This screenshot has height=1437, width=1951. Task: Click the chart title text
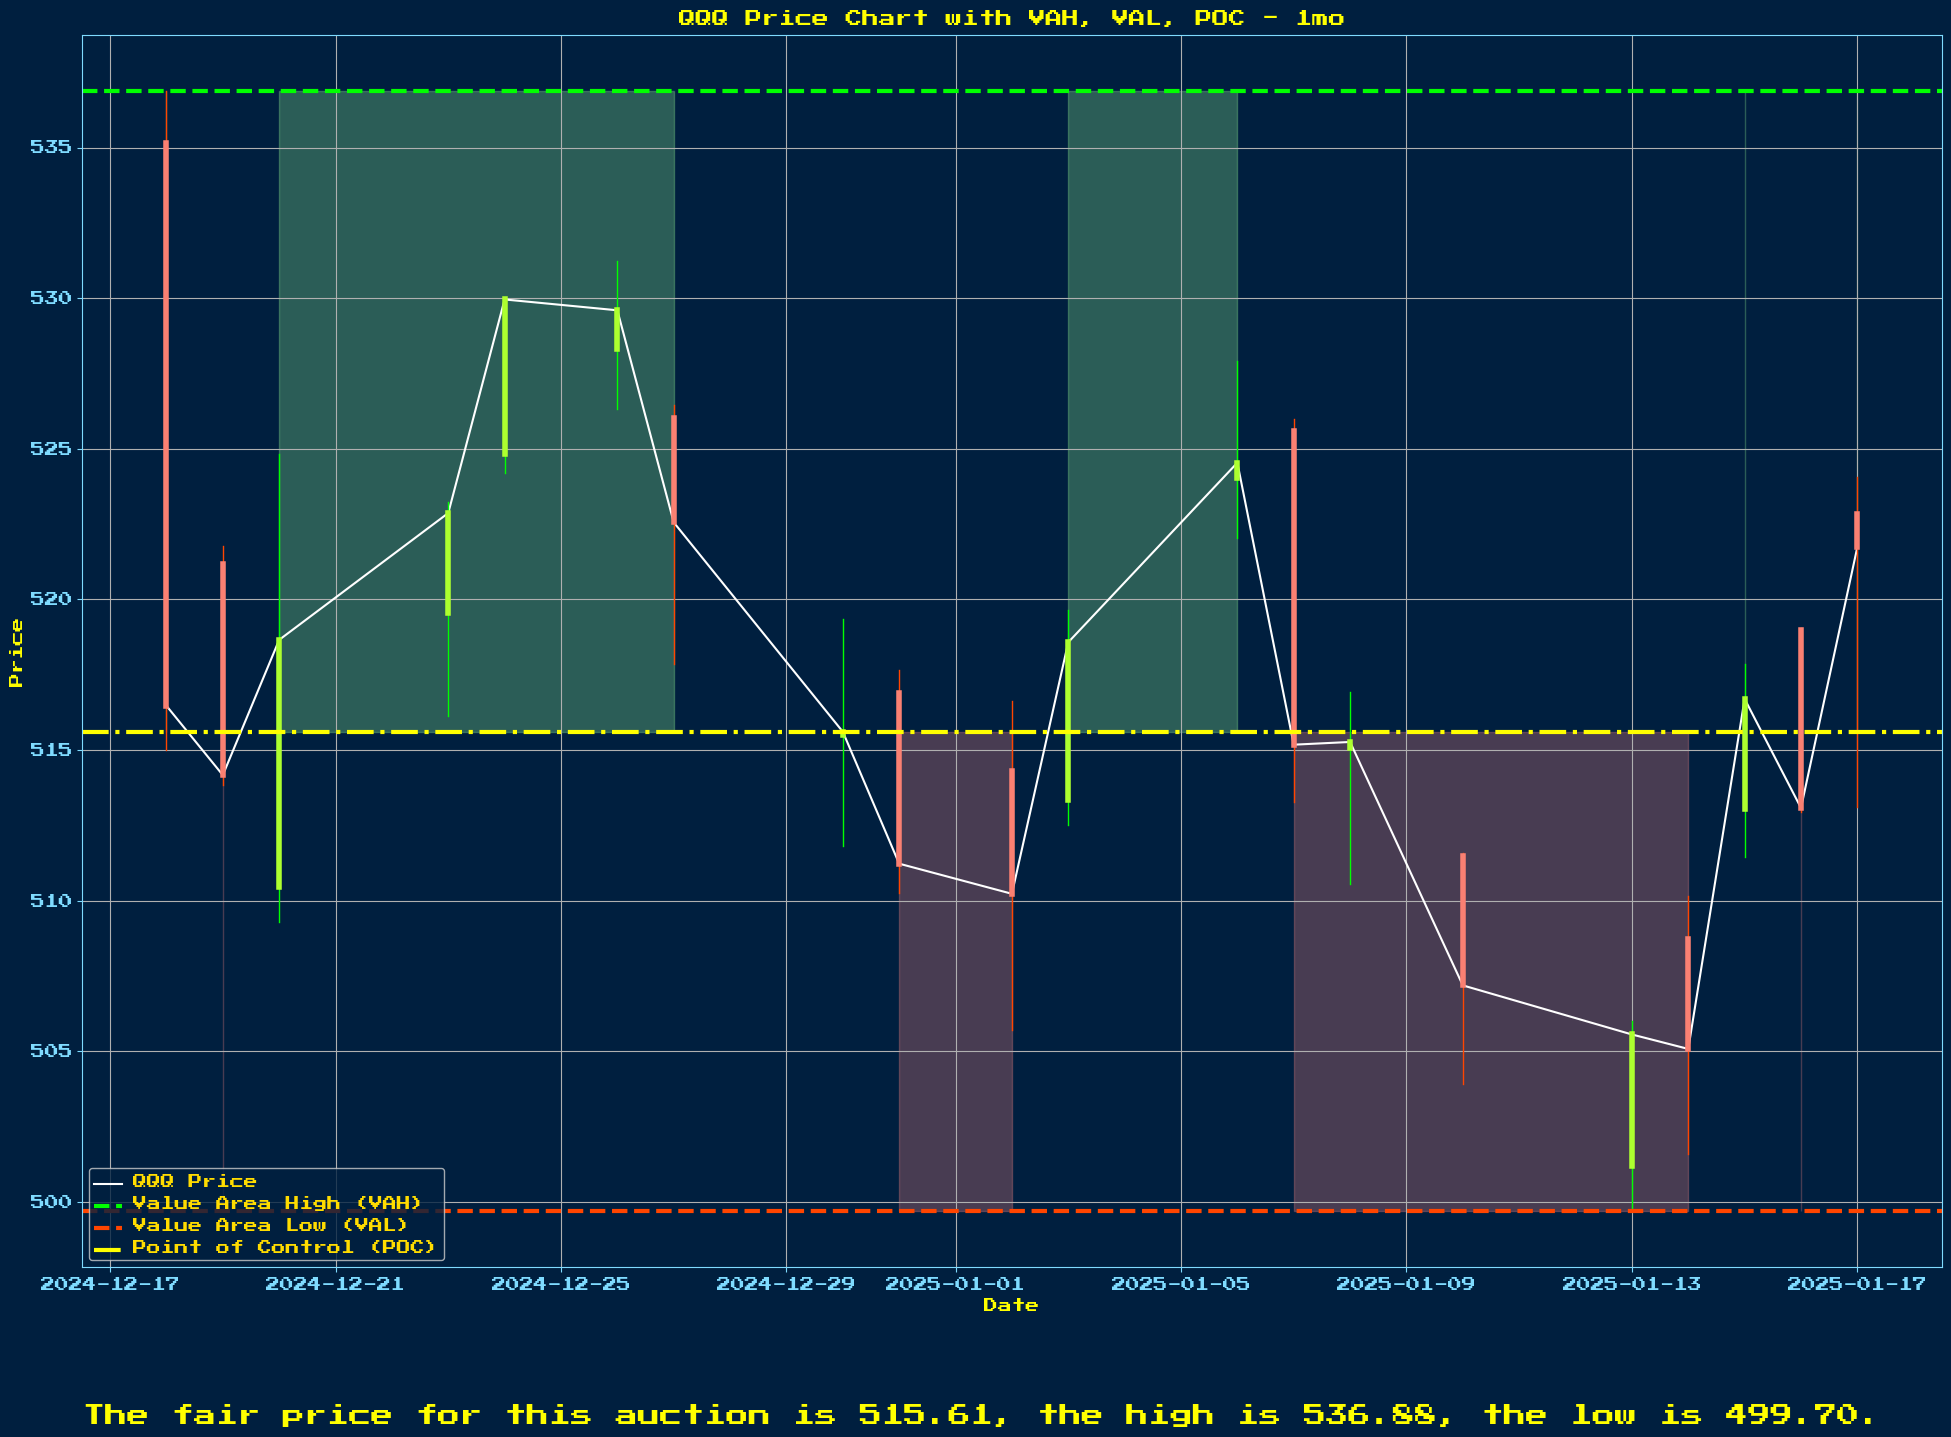click(x=1010, y=18)
